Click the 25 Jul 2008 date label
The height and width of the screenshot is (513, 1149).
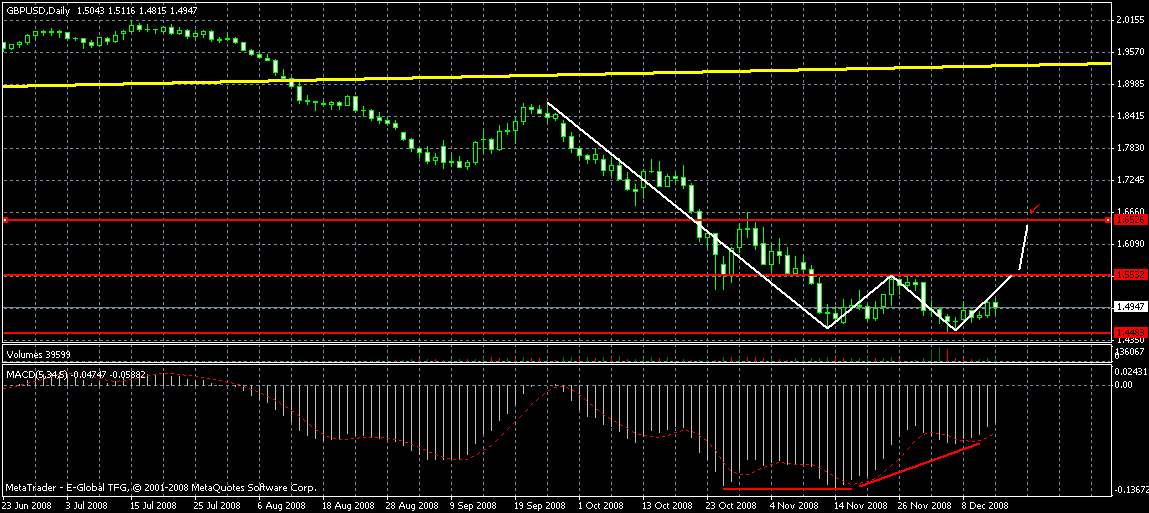coord(218,506)
